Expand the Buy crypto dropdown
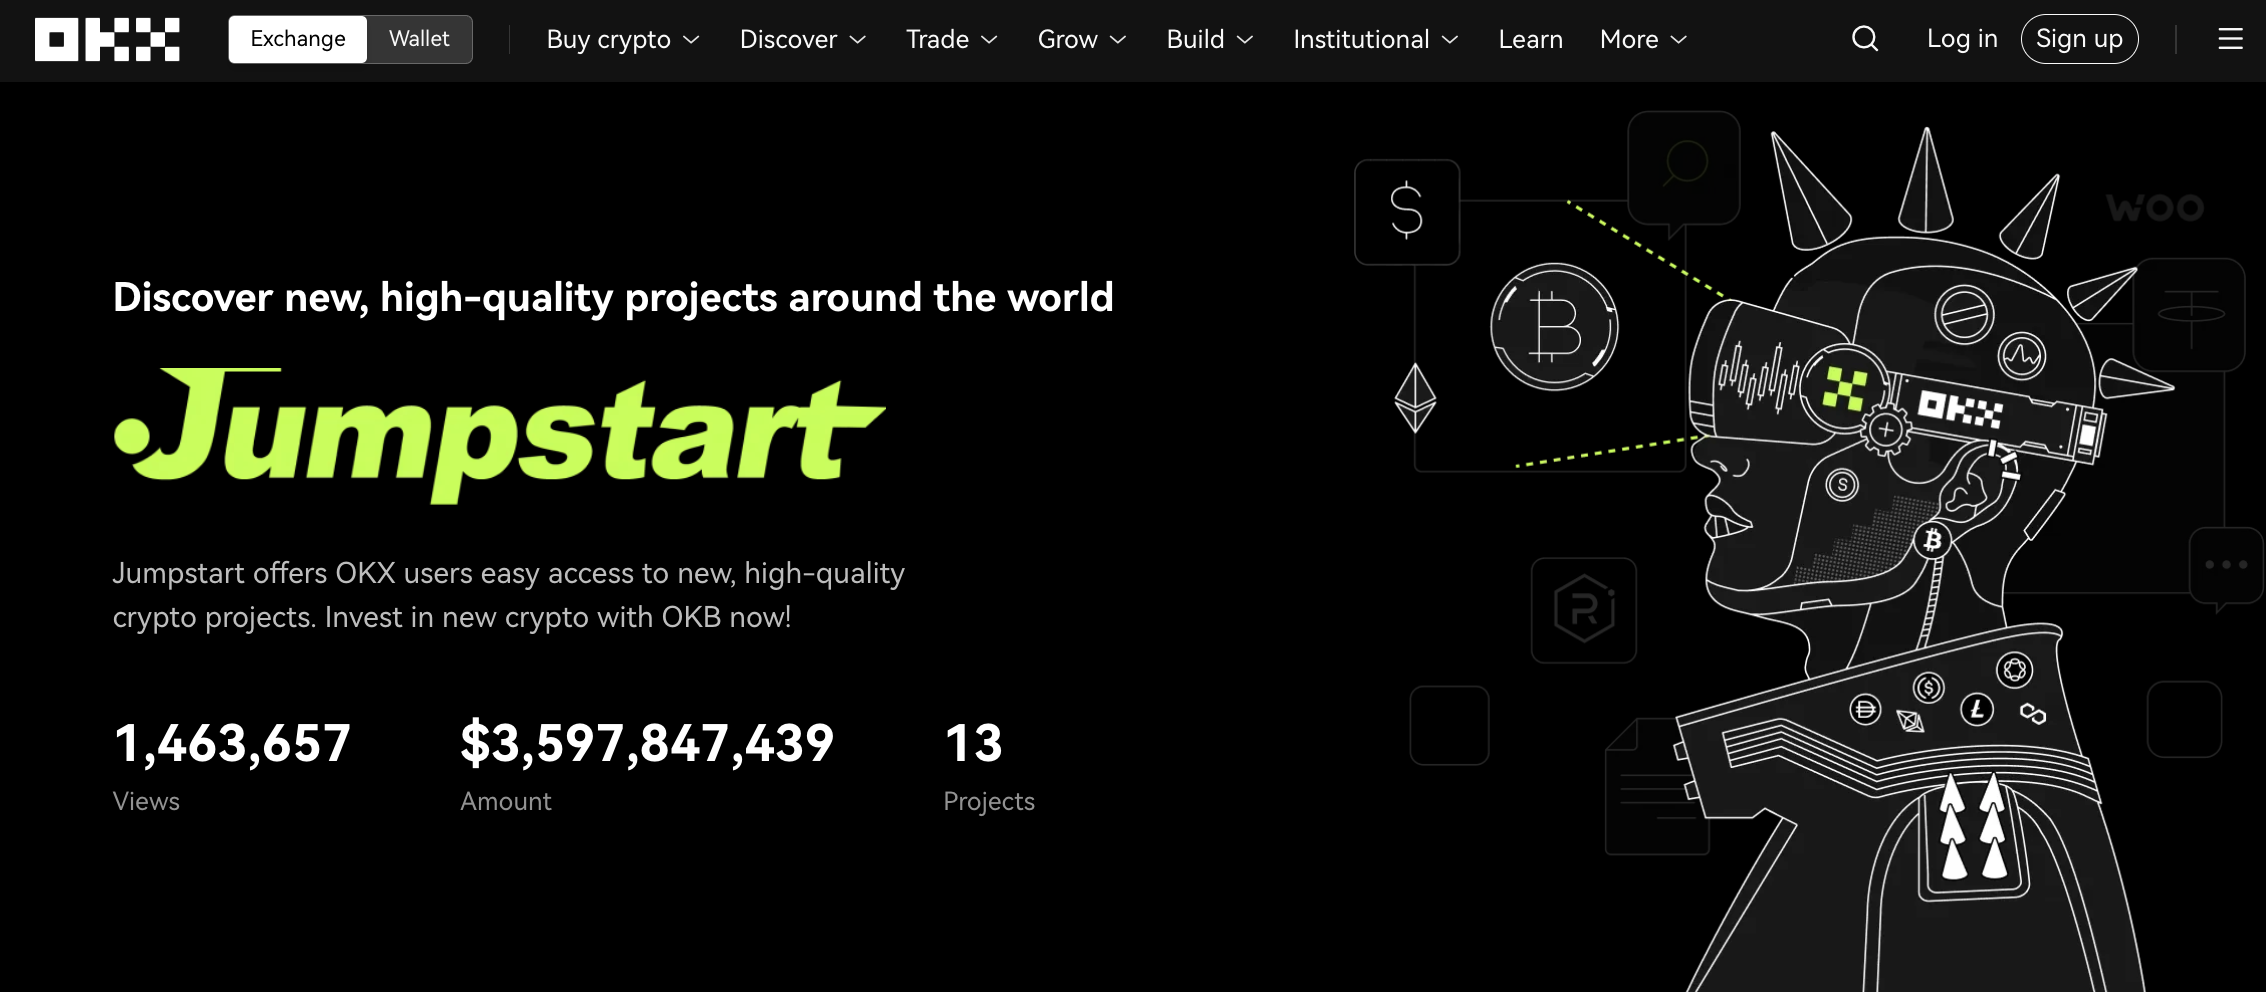2266x992 pixels. [623, 39]
